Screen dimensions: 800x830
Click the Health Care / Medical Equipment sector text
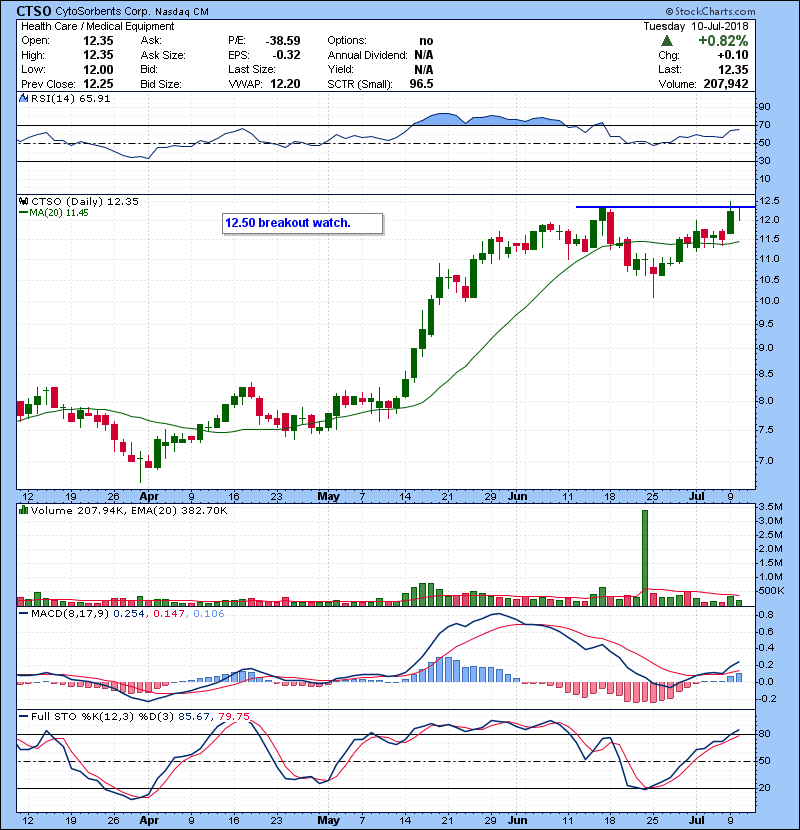tap(97, 26)
